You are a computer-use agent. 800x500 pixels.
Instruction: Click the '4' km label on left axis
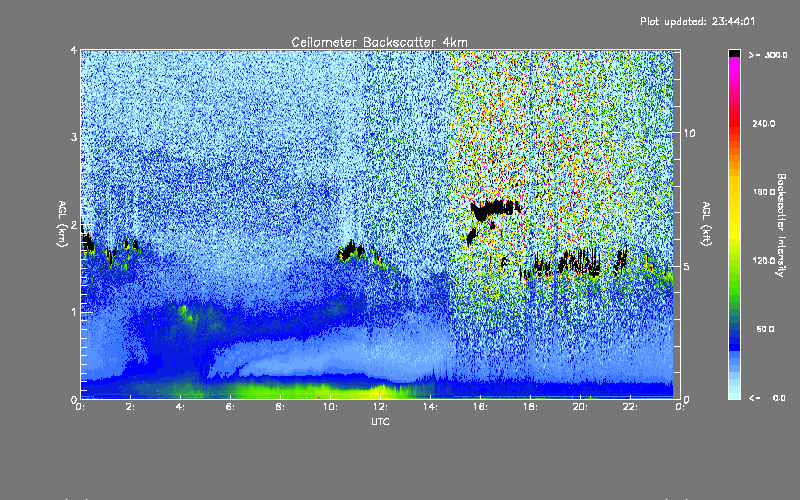(74, 50)
